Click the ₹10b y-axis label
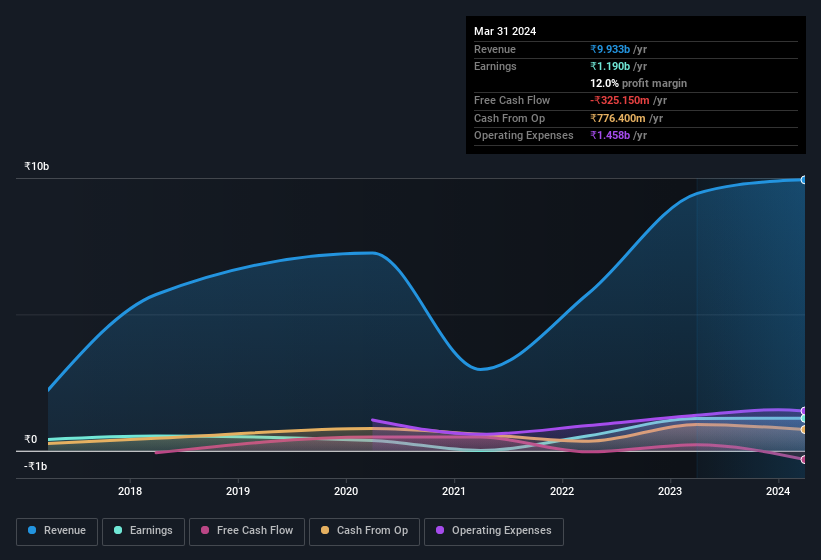 [x=37, y=166]
